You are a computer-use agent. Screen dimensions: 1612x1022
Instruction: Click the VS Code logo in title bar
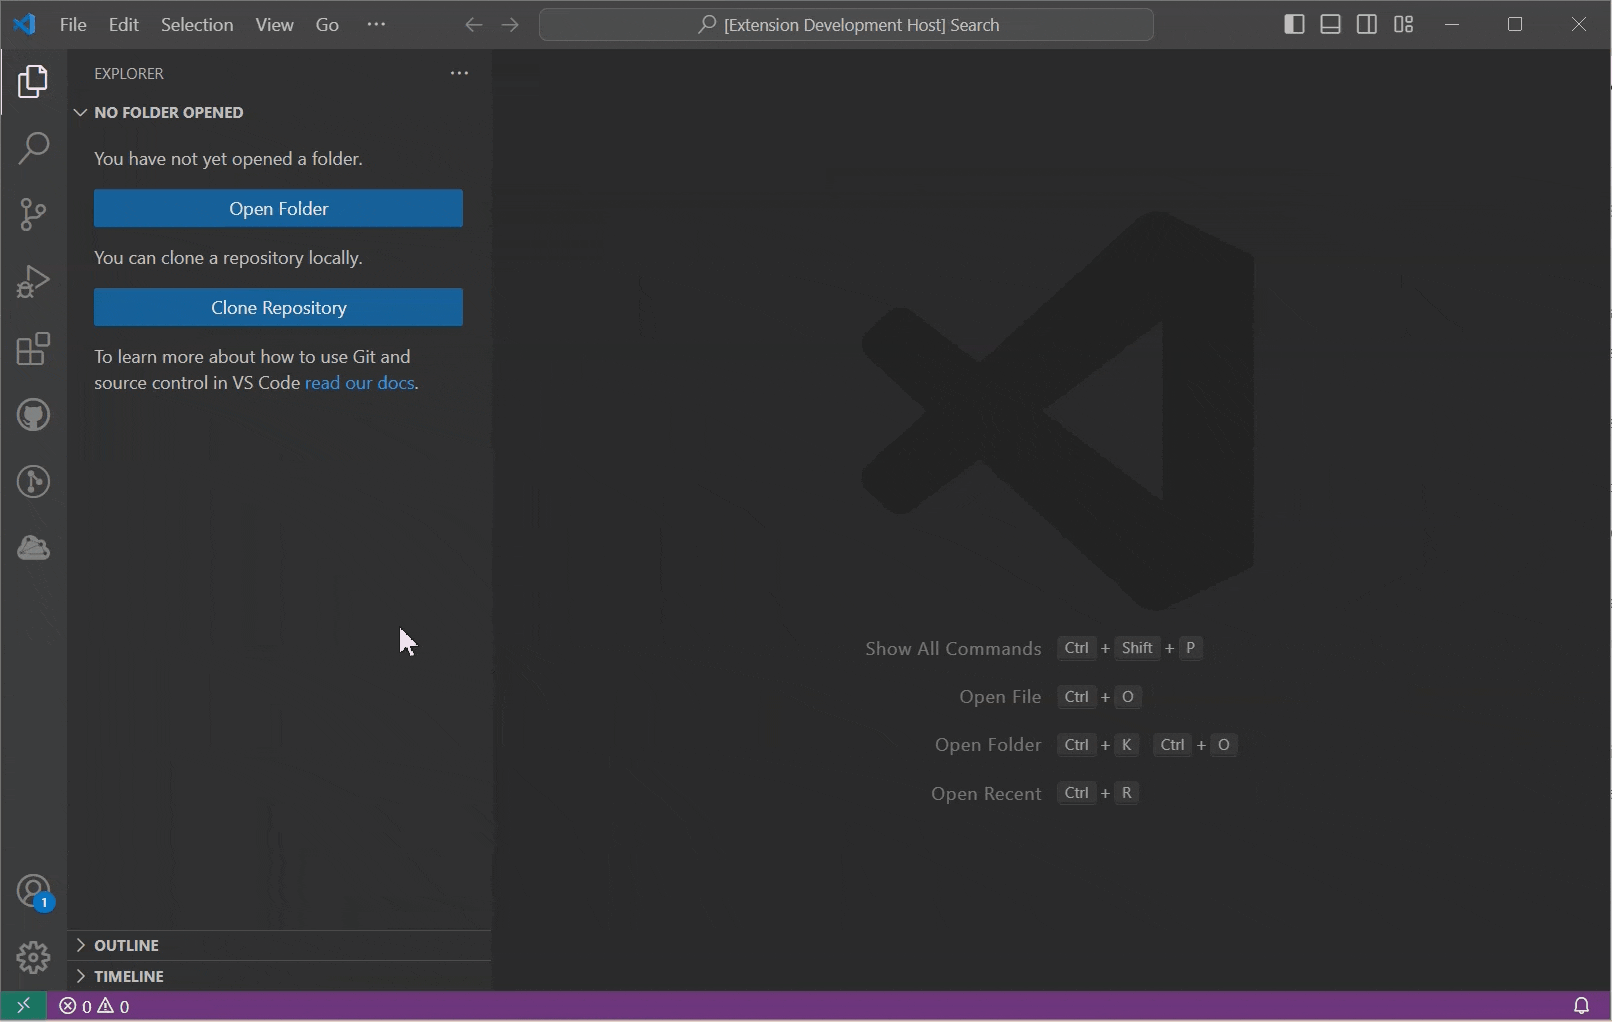pyautogui.click(x=24, y=24)
